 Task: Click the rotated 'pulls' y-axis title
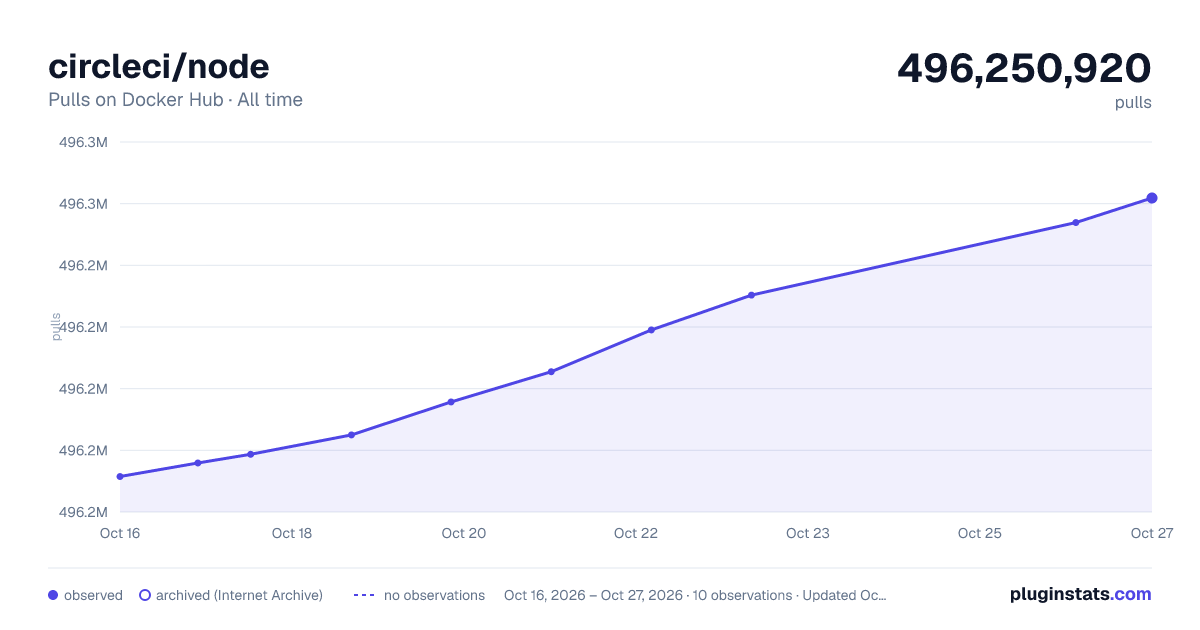[x=57, y=326]
